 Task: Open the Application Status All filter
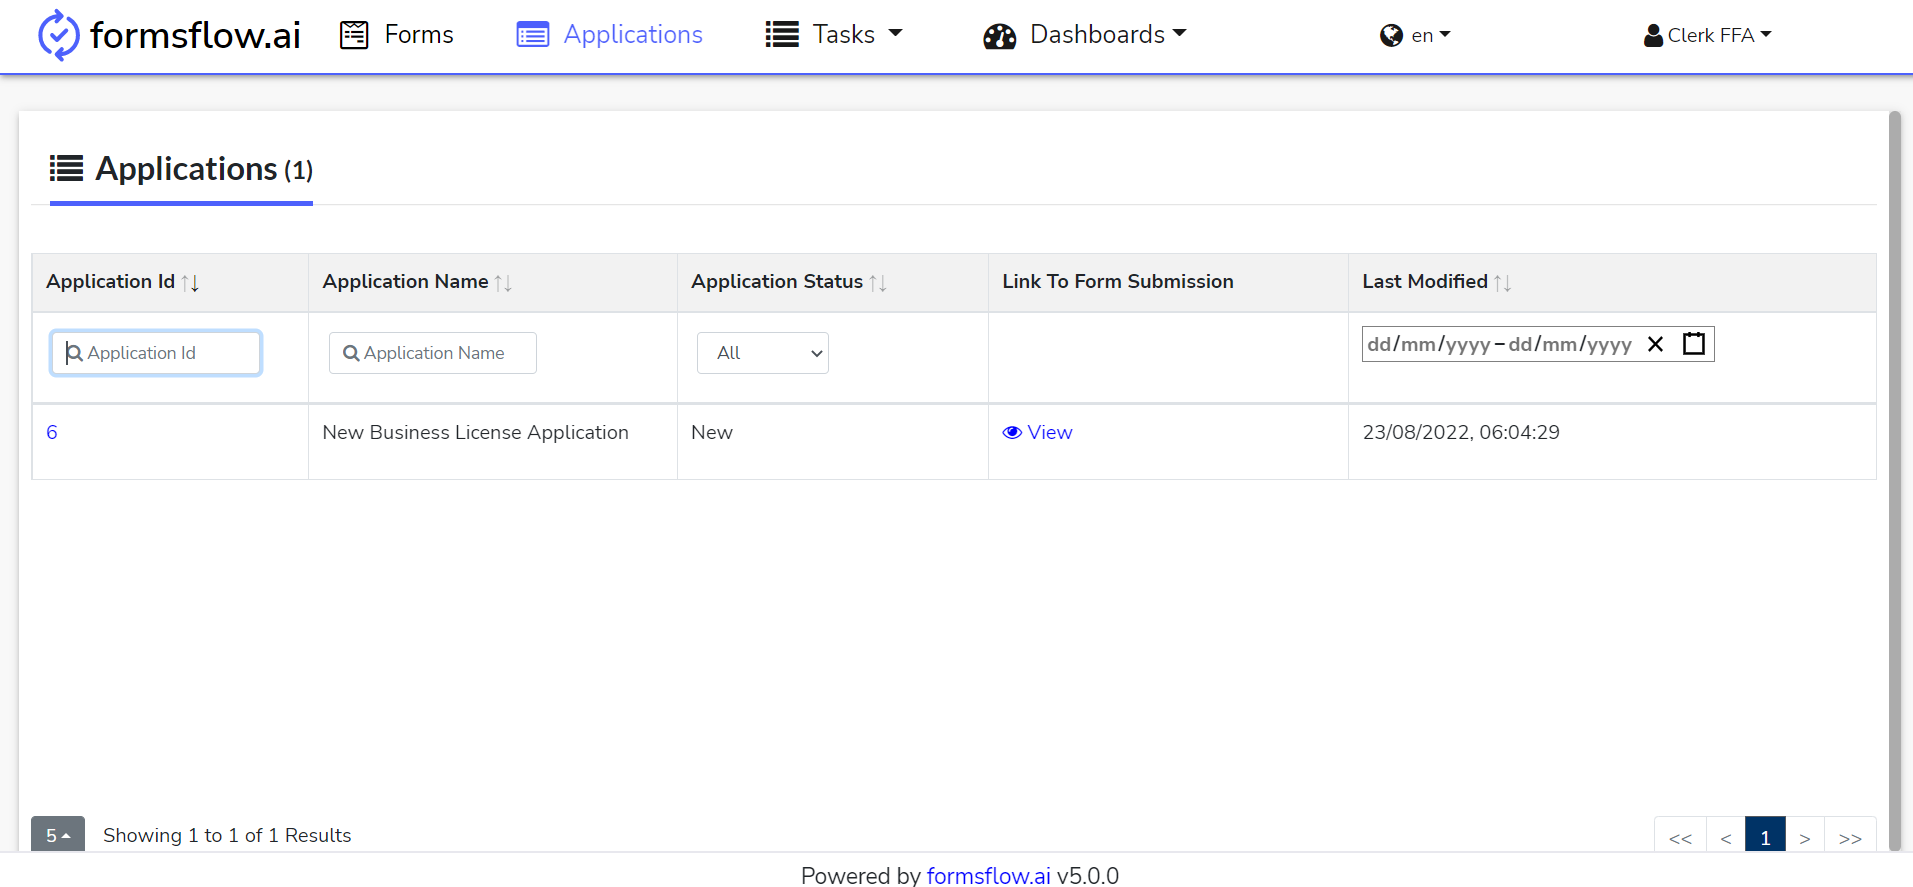point(763,353)
